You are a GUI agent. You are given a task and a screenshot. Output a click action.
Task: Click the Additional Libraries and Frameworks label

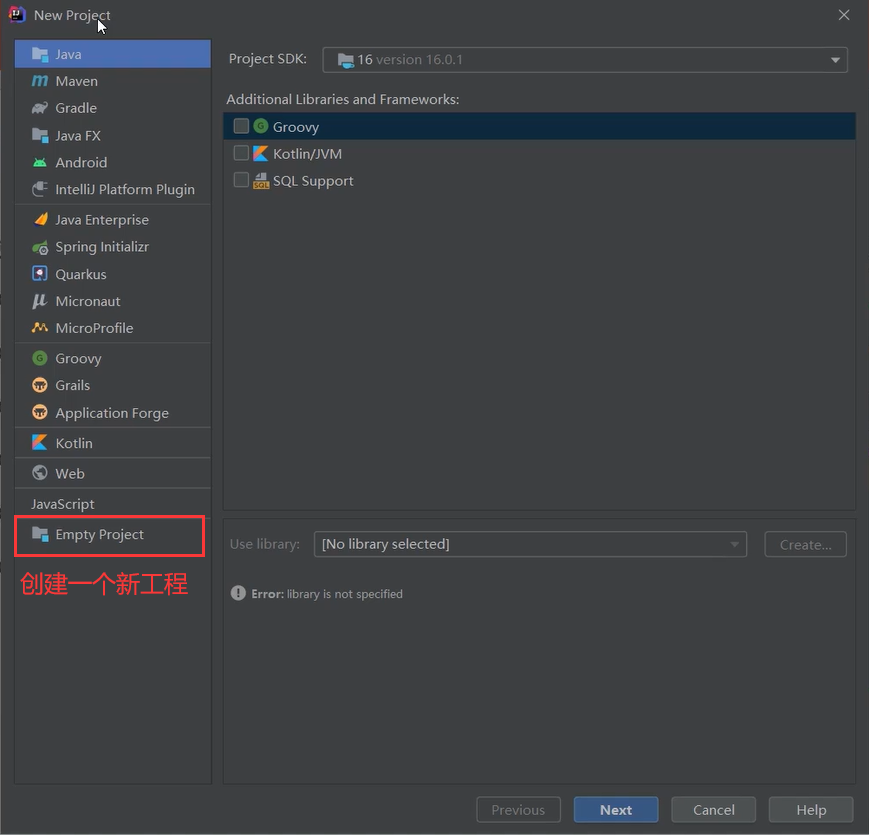[343, 99]
